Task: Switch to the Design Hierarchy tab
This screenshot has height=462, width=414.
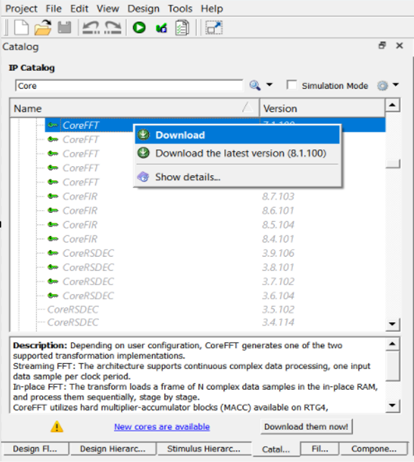Action: [x=113, y=449]
